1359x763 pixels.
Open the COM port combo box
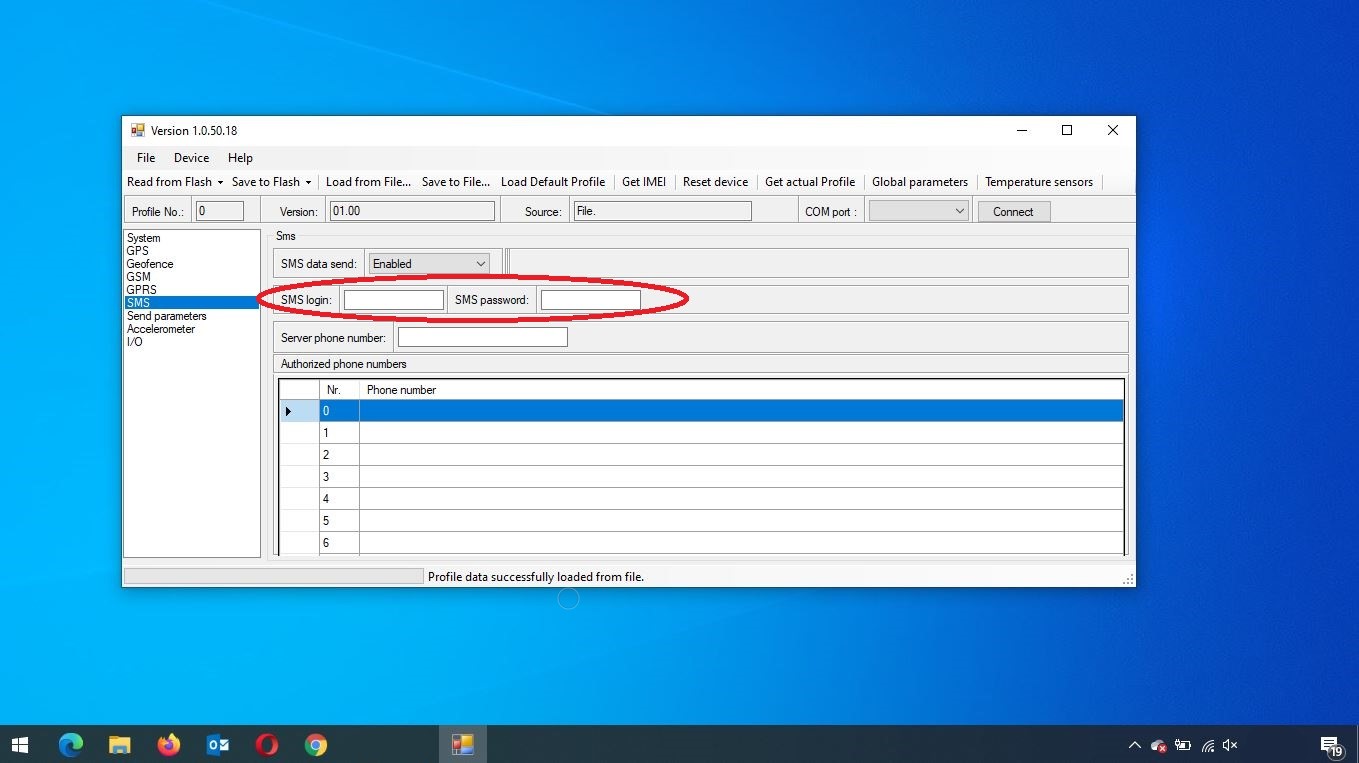click(x=918, y=211)
